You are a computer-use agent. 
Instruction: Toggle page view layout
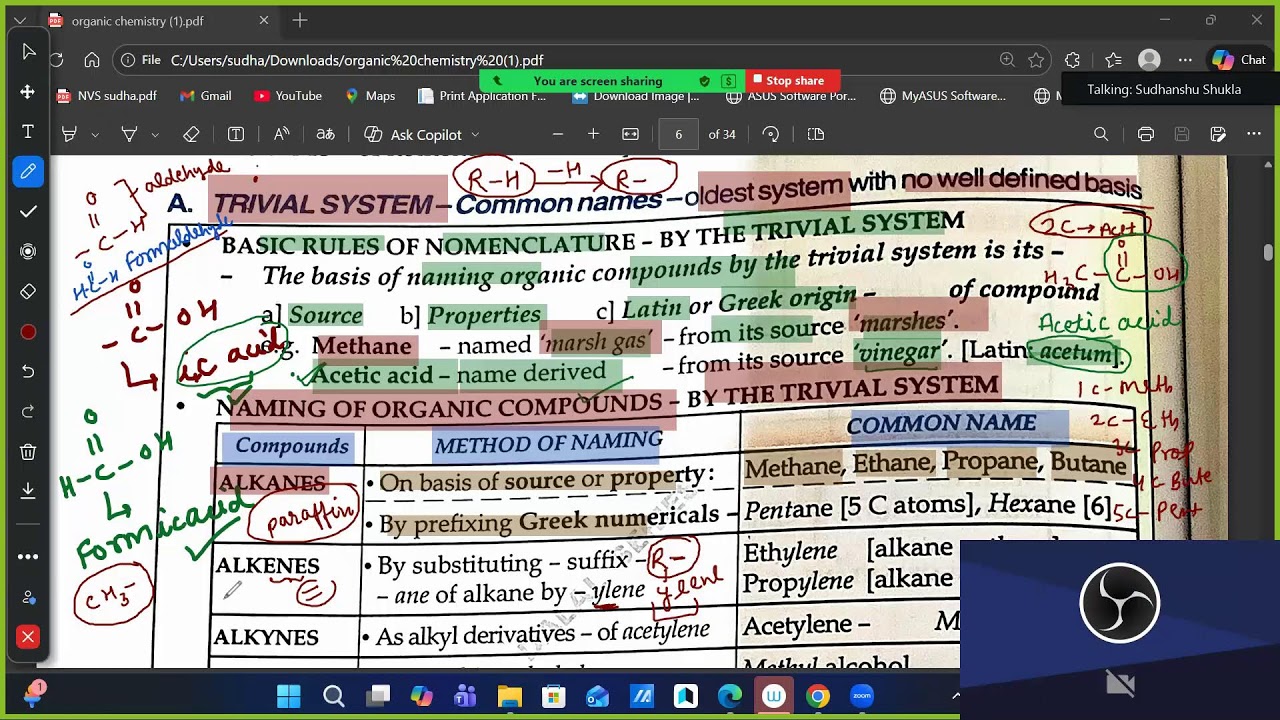(816, 134)
